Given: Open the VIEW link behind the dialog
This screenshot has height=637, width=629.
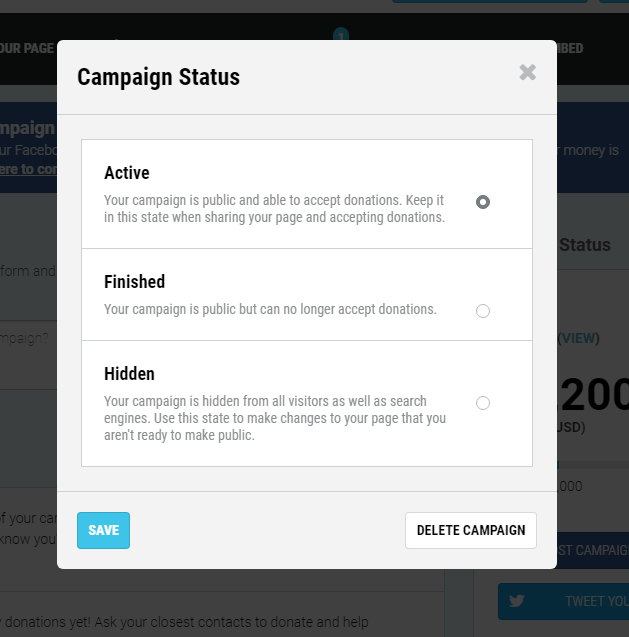Looking at the screenshot, I should [x=579, y=338].
